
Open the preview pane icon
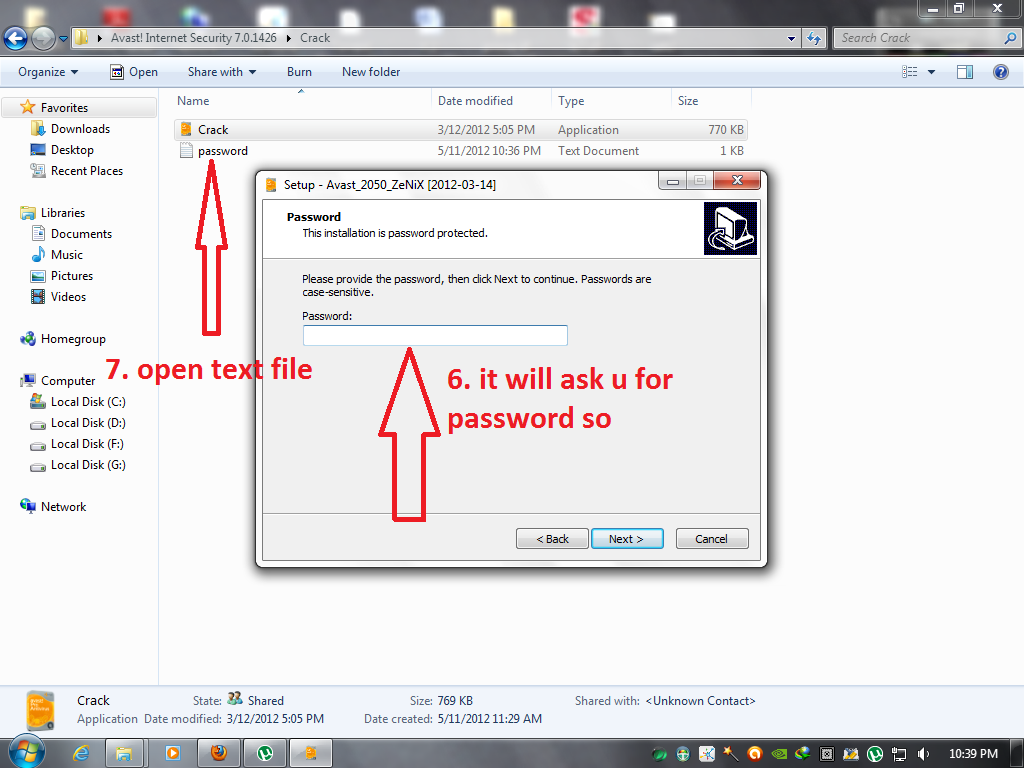pyautogui.click(x=965, y=72)
